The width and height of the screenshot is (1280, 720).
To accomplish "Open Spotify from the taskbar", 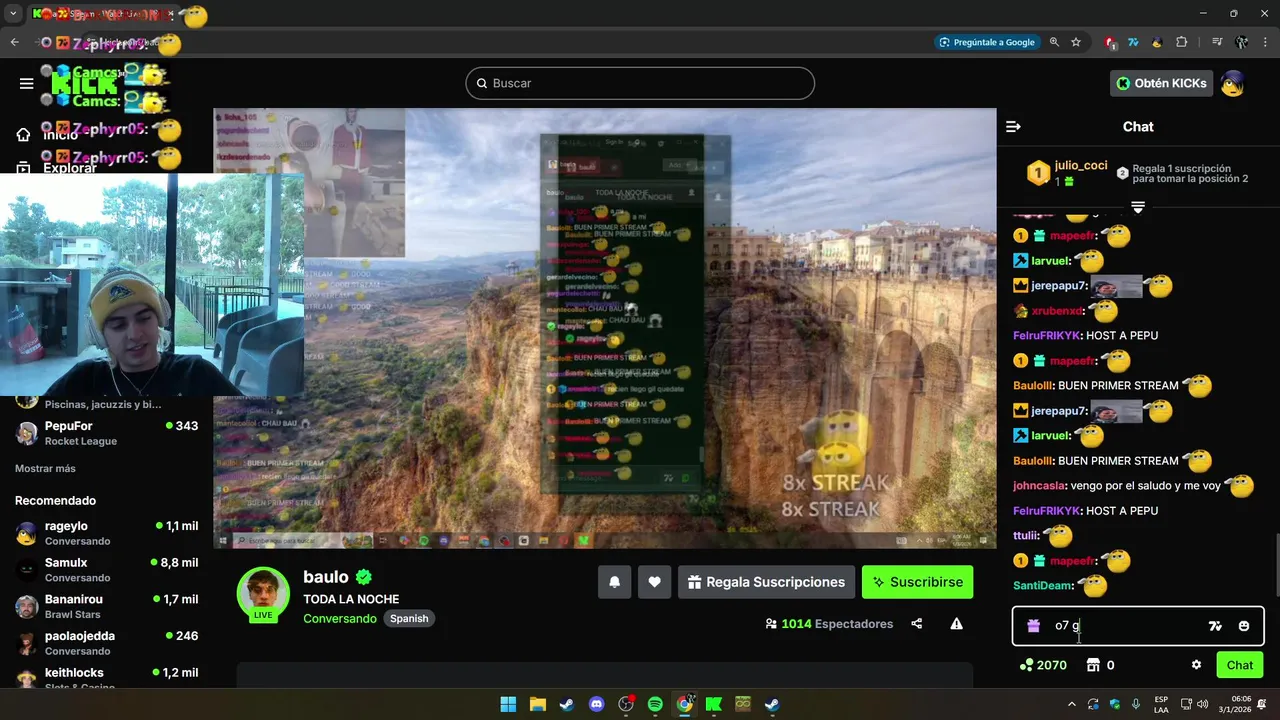I will point(655,704).
